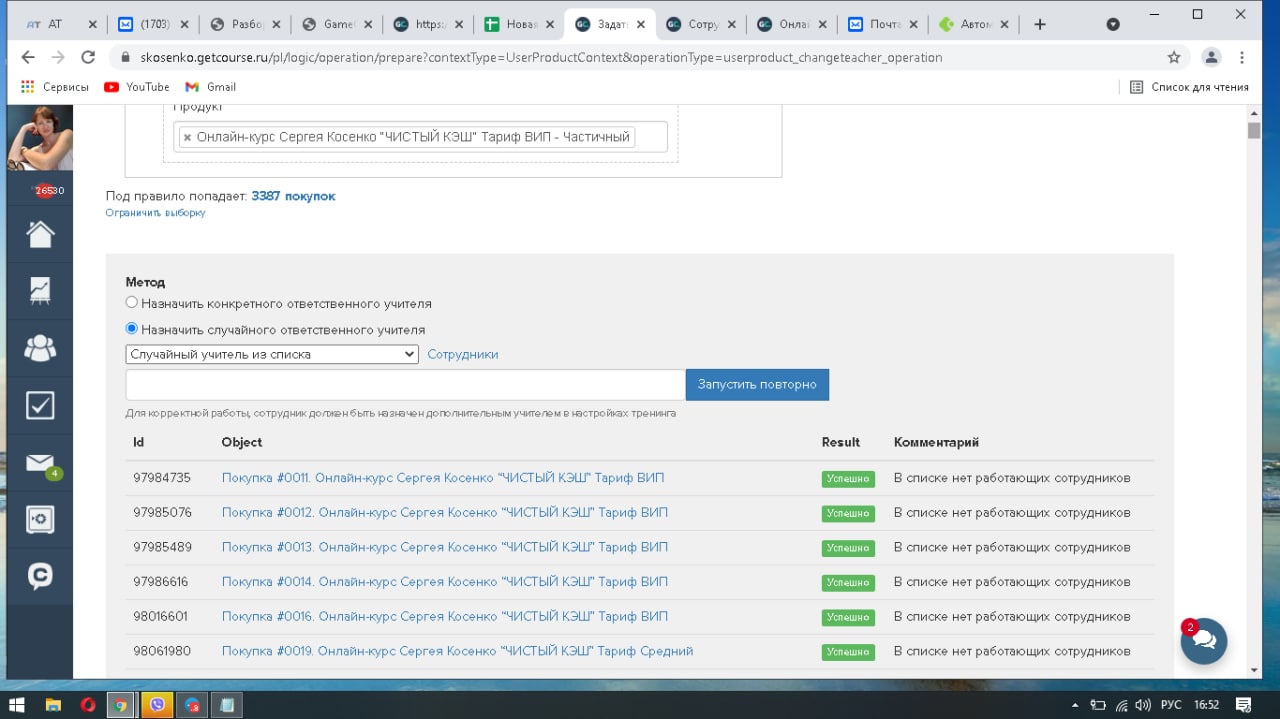This screenshot has height=719, width=1280.
Task: Open the notification center in the taskbar
Action: tap(1243, 705)
